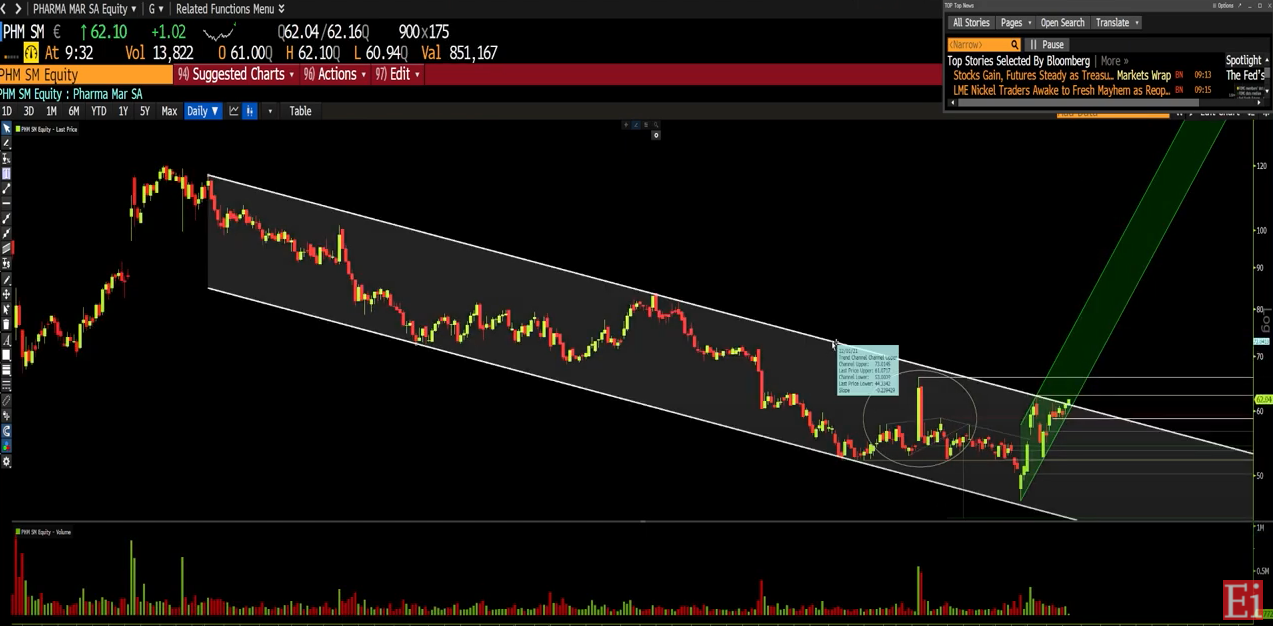Click the double-chevron after Related Functions Menu
1273x626 pixels.
[x=281, y=9]
